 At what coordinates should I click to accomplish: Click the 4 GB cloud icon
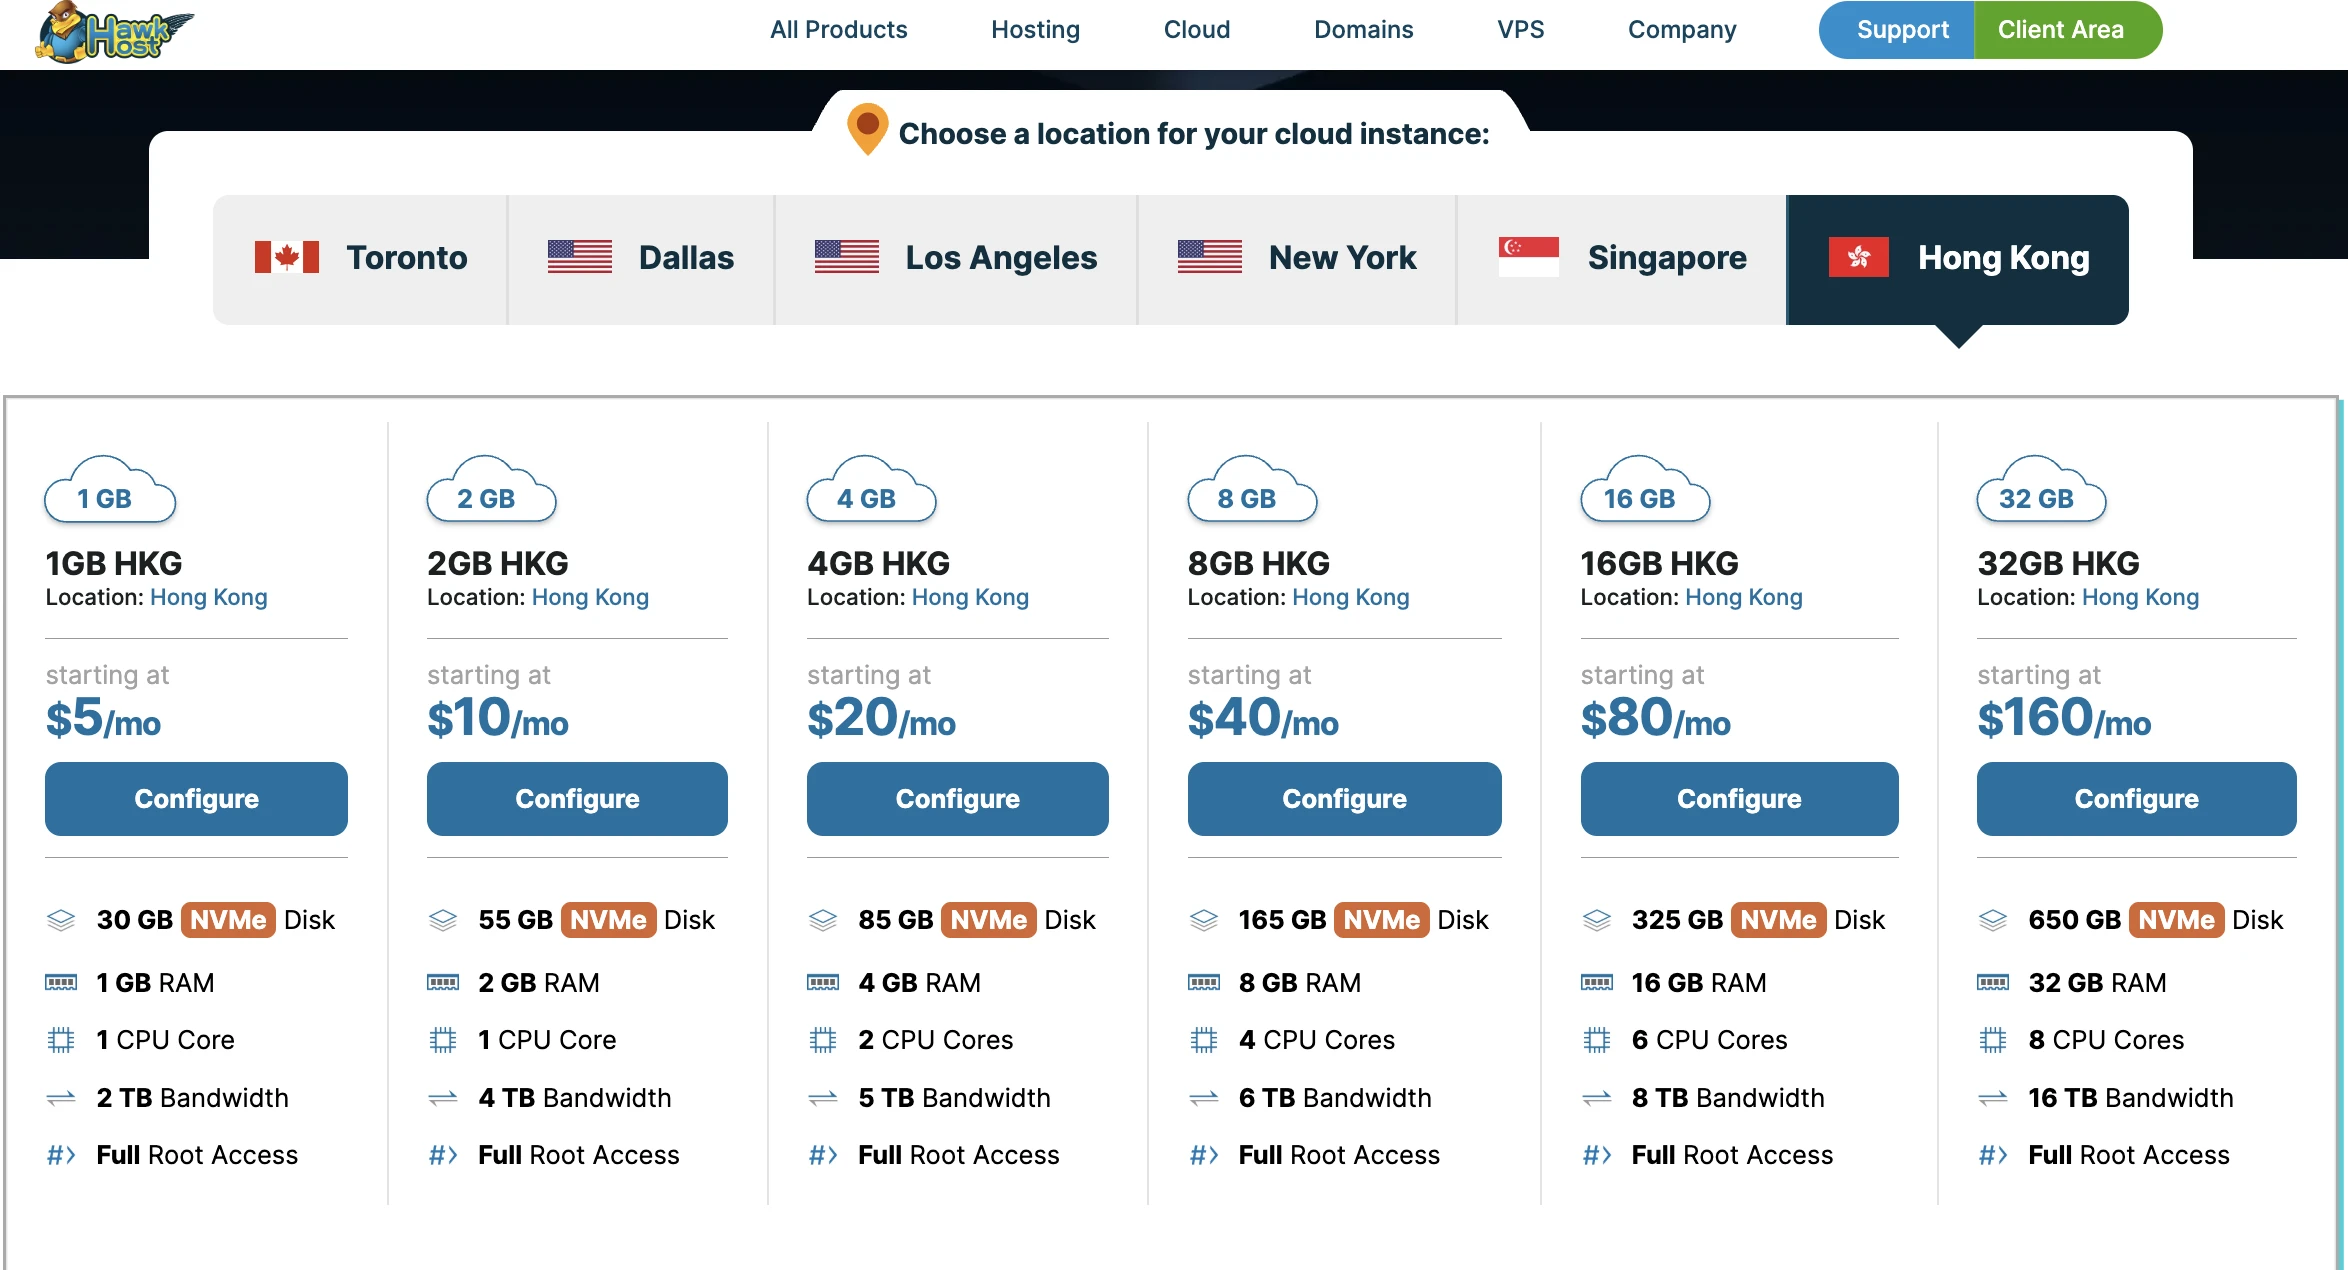871,489
